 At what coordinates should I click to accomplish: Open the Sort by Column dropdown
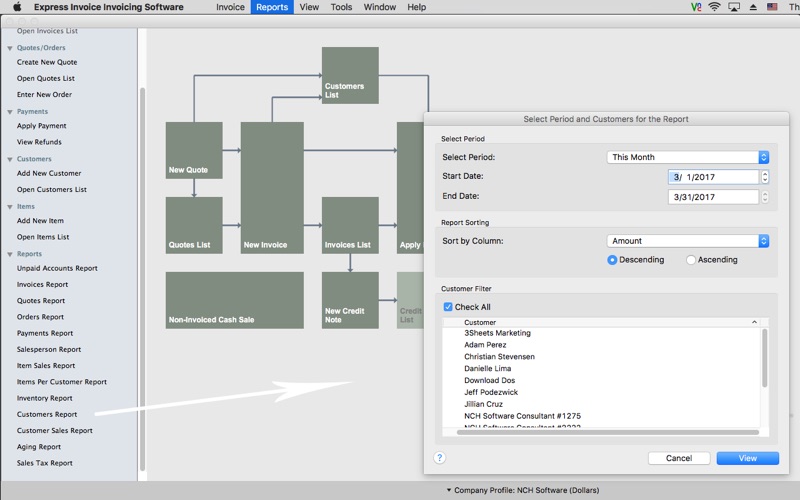click(688, 241)
